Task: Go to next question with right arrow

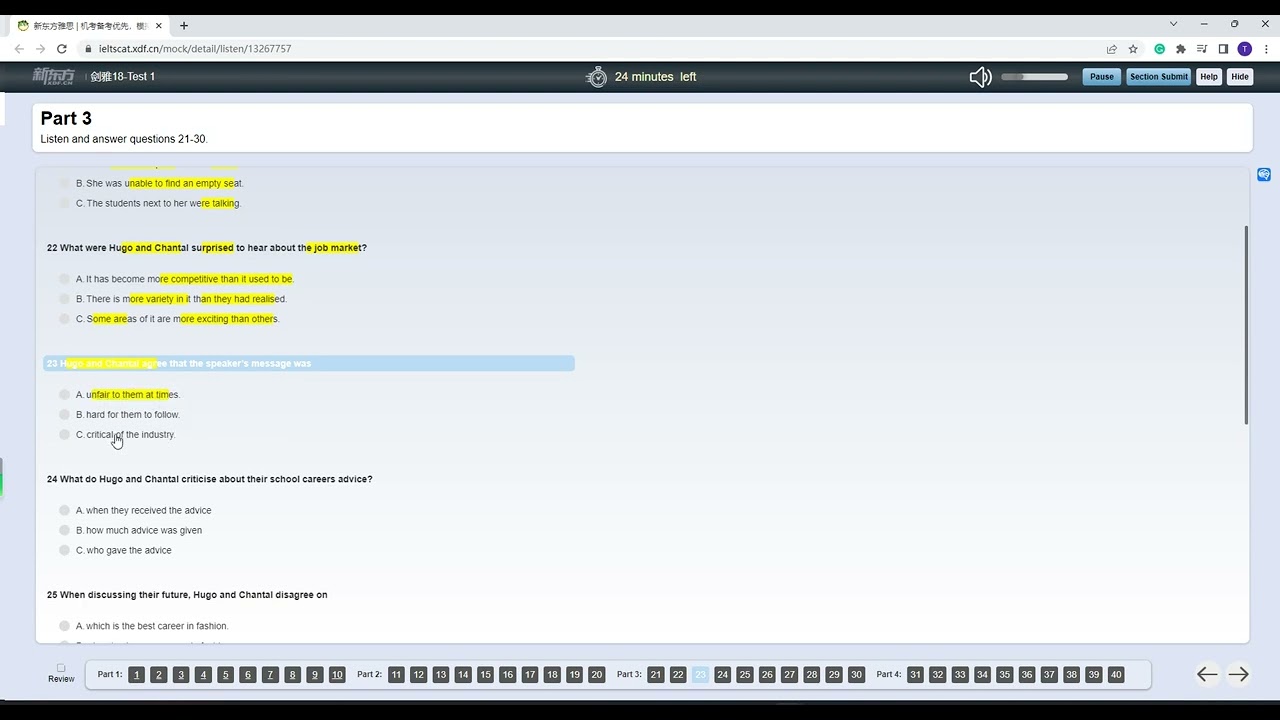Action: (x=1238, y=675)
